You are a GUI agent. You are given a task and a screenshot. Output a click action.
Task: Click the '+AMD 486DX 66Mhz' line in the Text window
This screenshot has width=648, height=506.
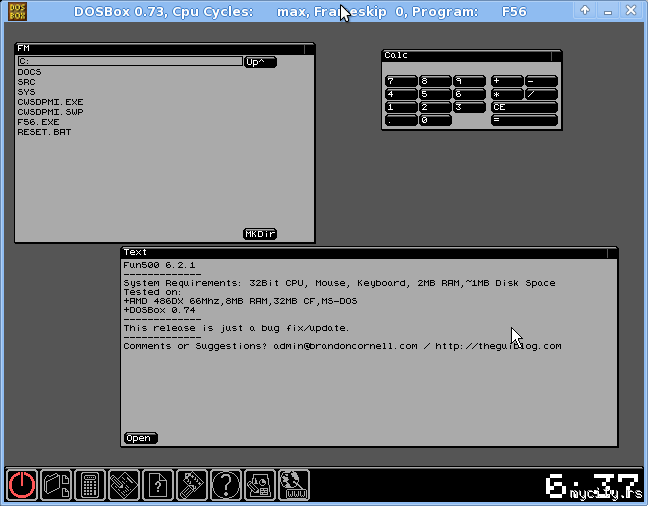pos(240,301)
